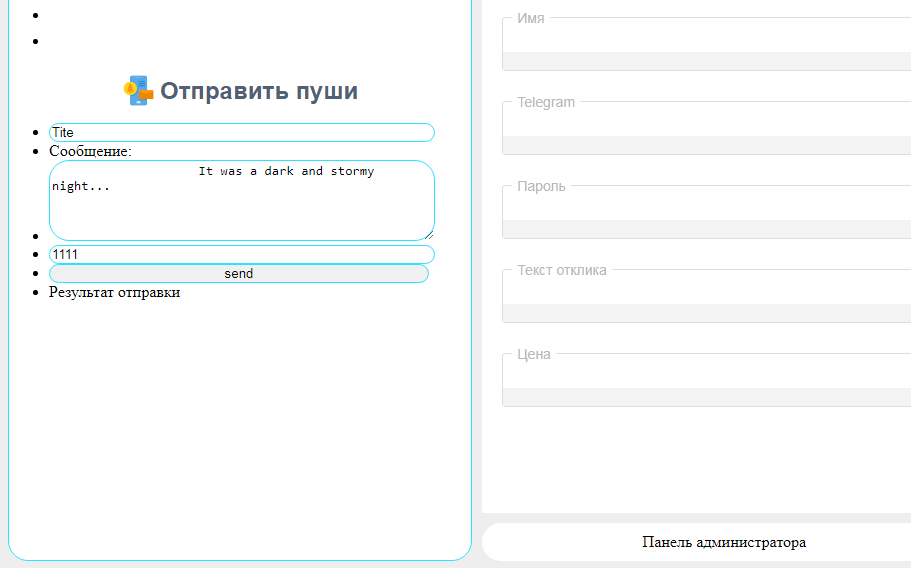The height and width of the screenshot is (568, 911).
Task: Focus the 'Текст отклика' input field
Action: pyautogui.click(x=706, y=289)
